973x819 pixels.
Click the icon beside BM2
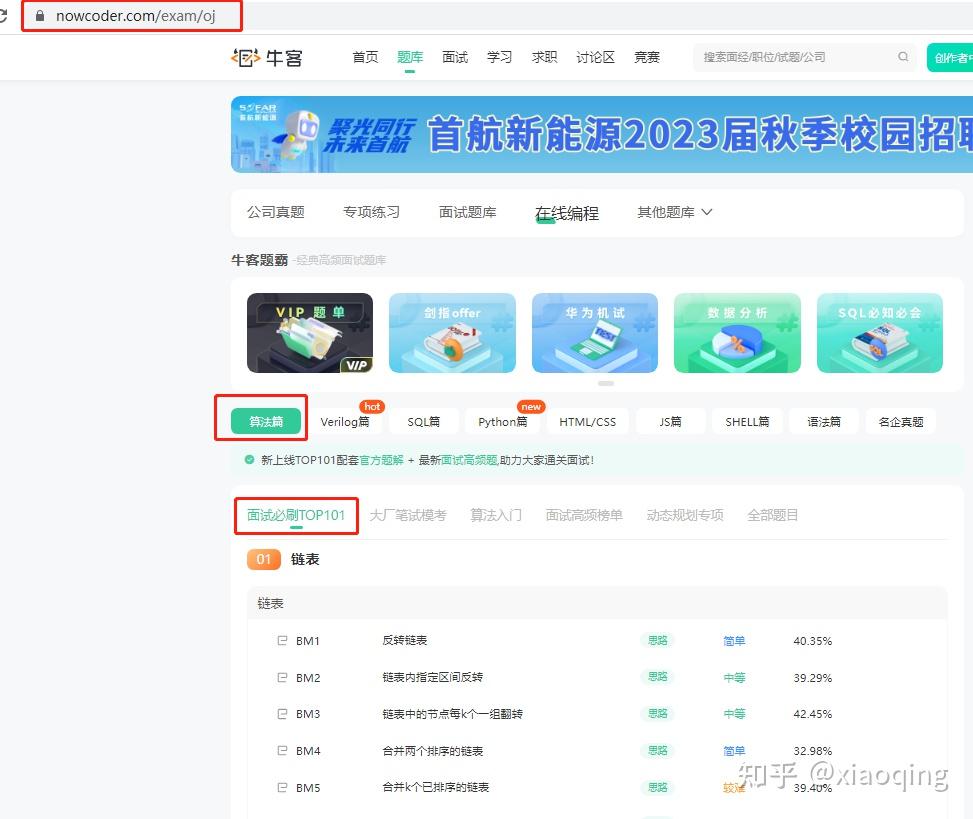pos(282,678)
